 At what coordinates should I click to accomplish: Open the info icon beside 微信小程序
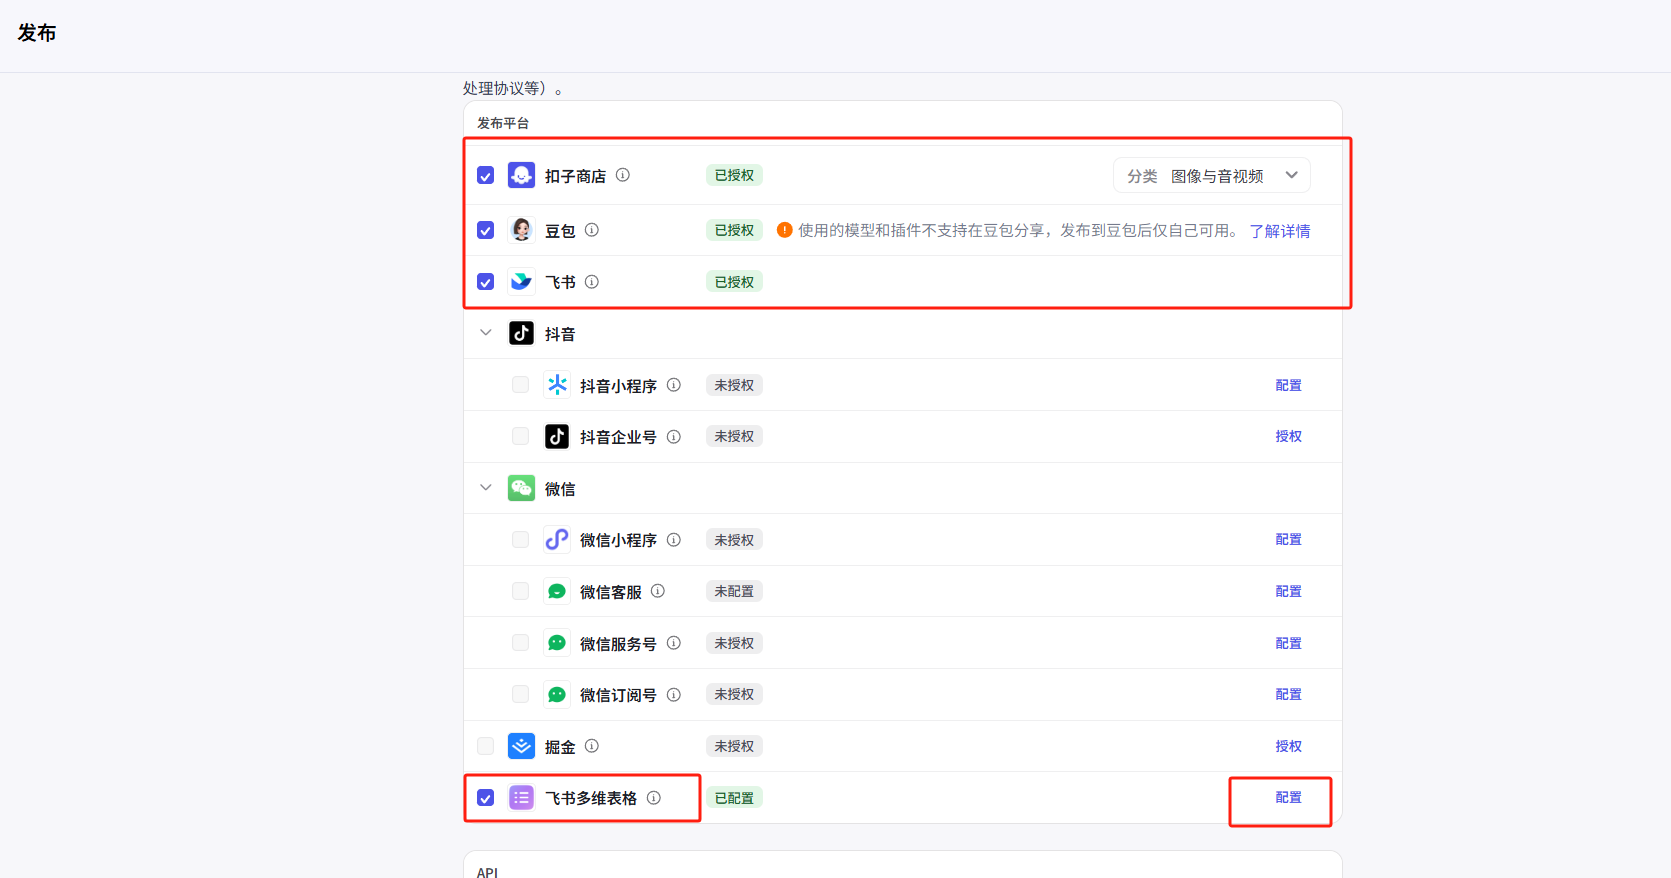674,540
